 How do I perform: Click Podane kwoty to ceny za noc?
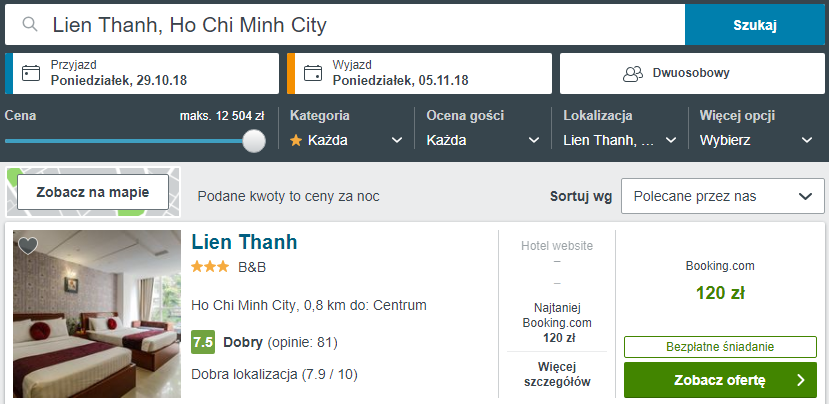[x=289, y=197]
